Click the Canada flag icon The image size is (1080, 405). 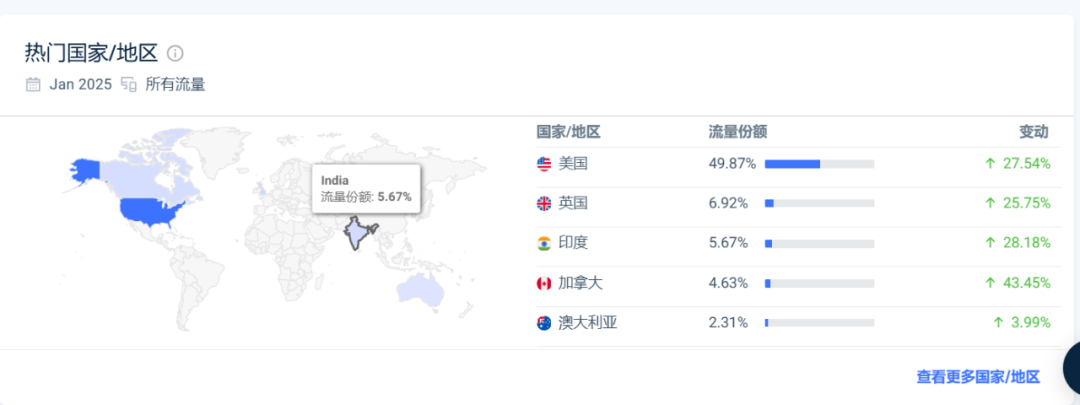click(544, 283)
